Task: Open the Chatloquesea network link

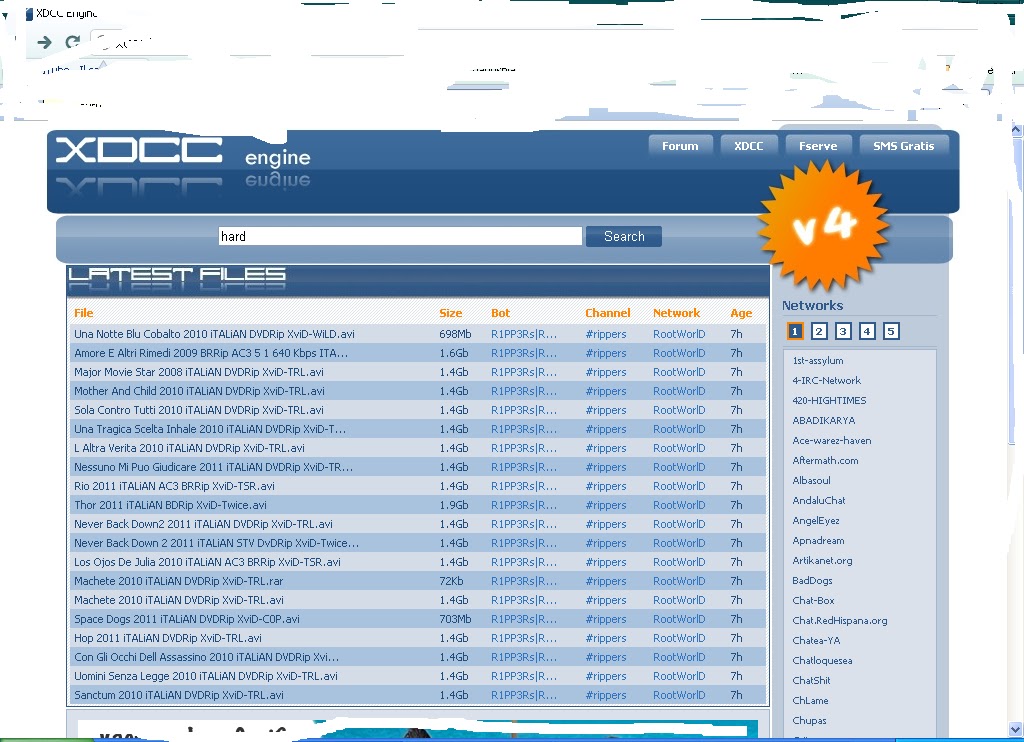Action: [822, 660]
